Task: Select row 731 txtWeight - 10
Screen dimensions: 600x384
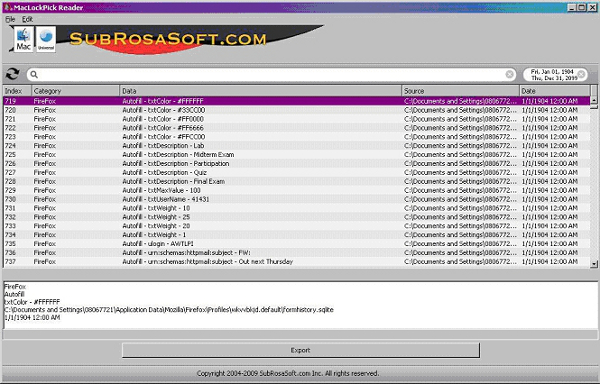Action: (x=297, y=208)
